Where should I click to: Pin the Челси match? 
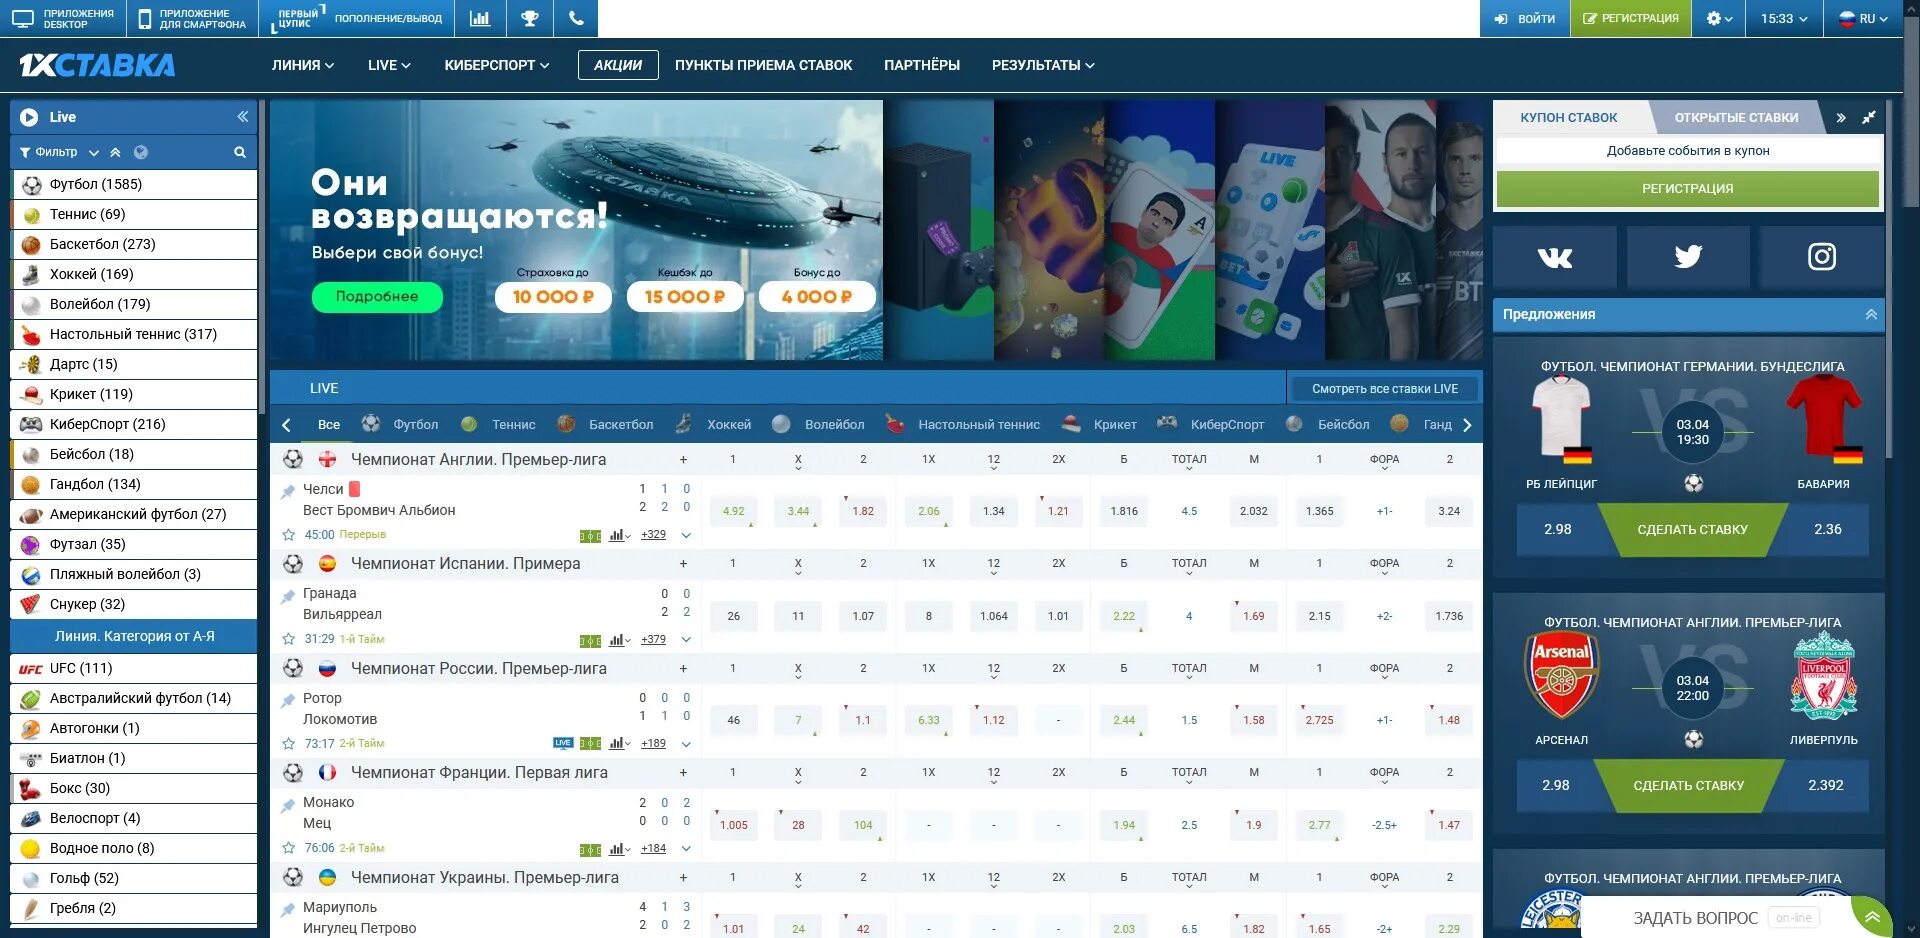click(288, 490)
